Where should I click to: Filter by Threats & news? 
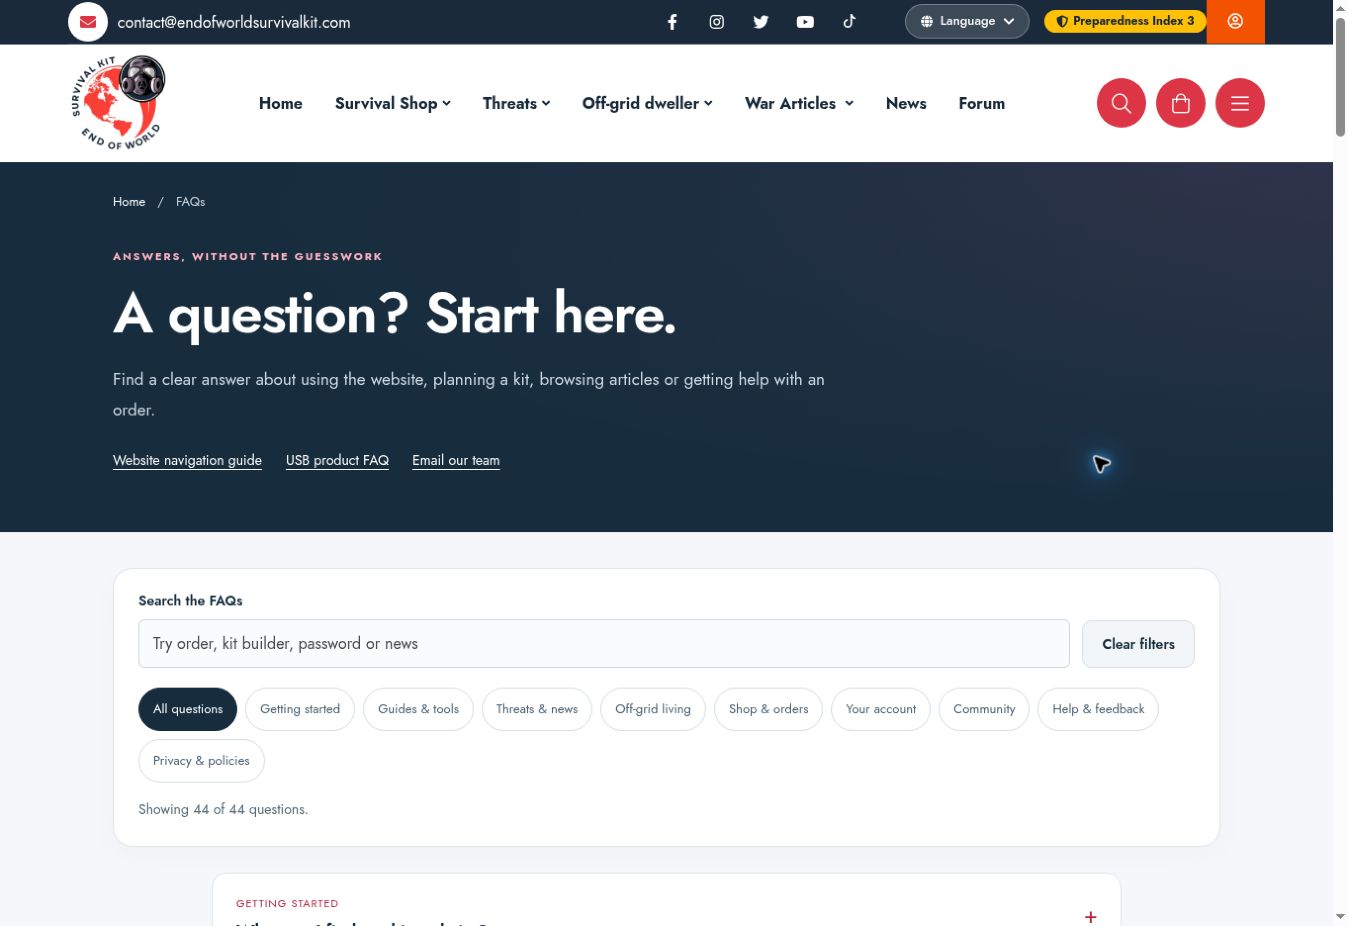tap(537, 709)
